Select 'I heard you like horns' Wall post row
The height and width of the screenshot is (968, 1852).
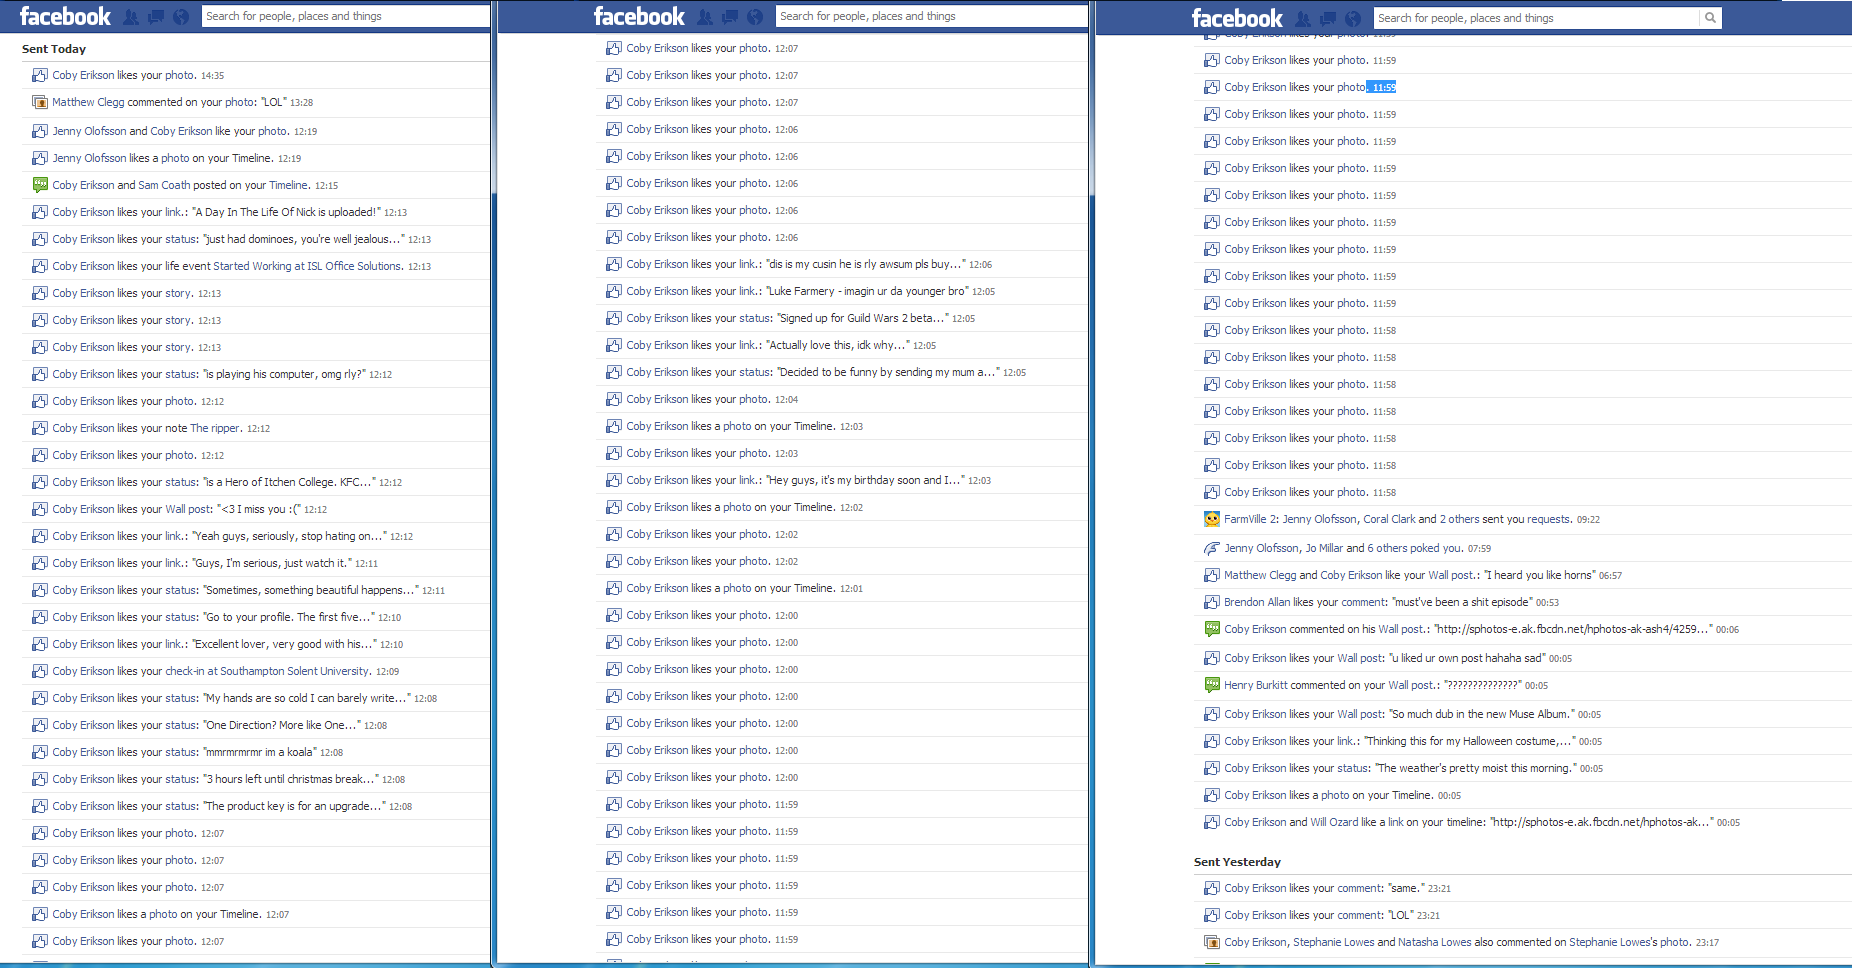coord(1522,575)
